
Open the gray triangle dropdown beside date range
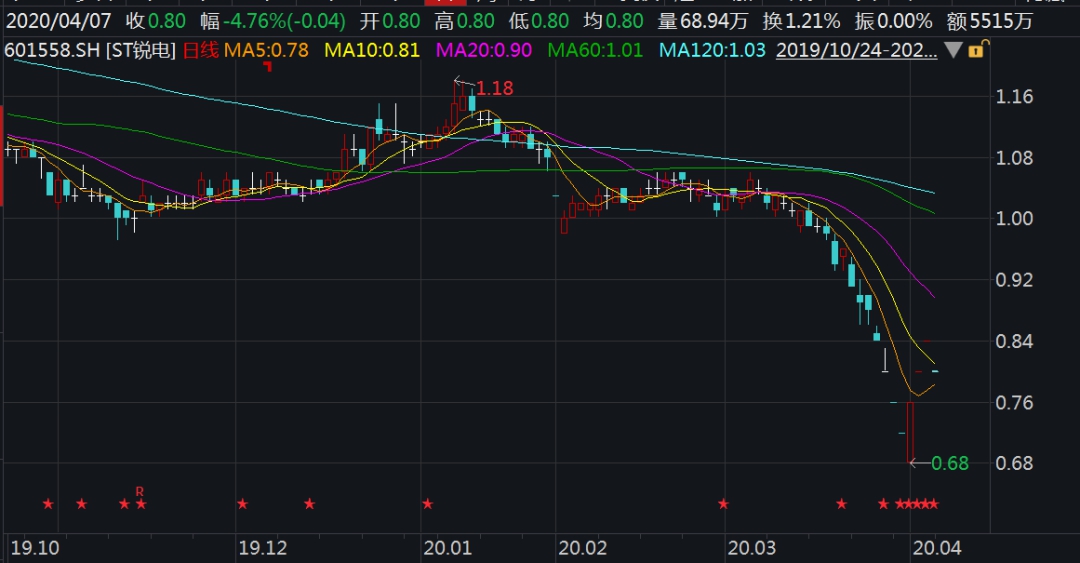[953, 50]
